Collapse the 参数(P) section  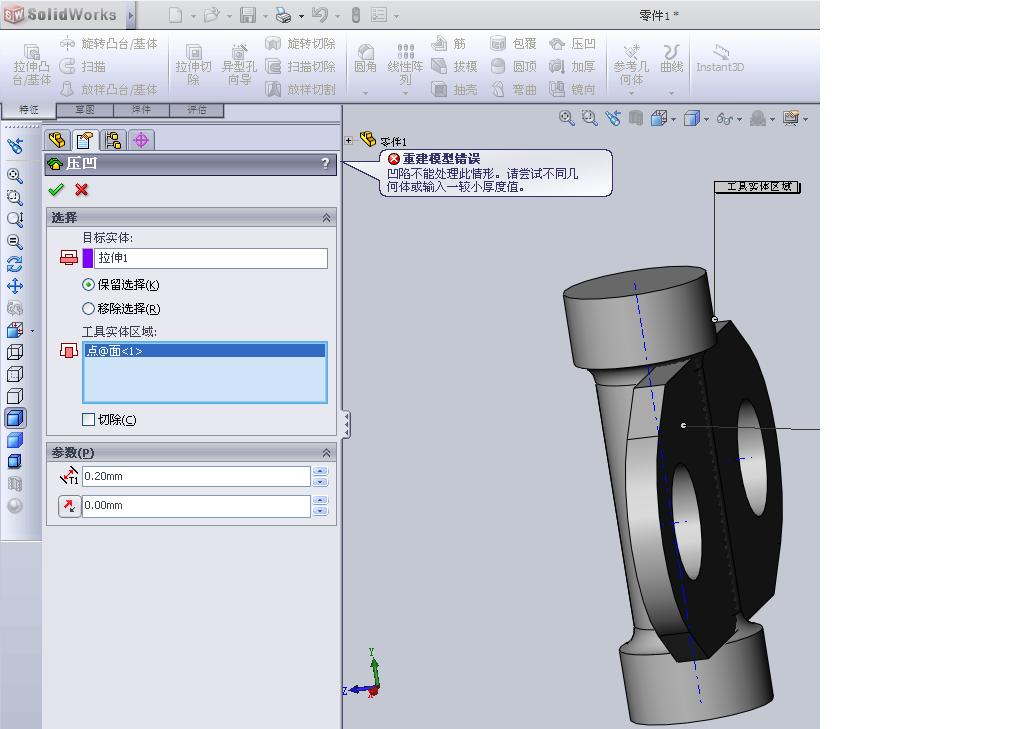coord(326,453)
